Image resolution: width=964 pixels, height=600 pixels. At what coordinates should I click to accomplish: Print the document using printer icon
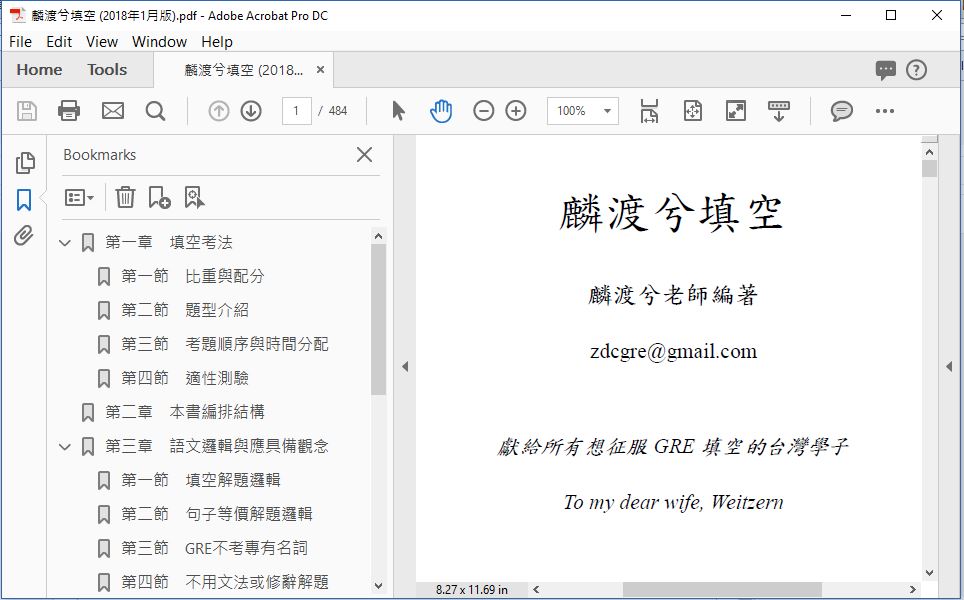(x=69, y=111)
